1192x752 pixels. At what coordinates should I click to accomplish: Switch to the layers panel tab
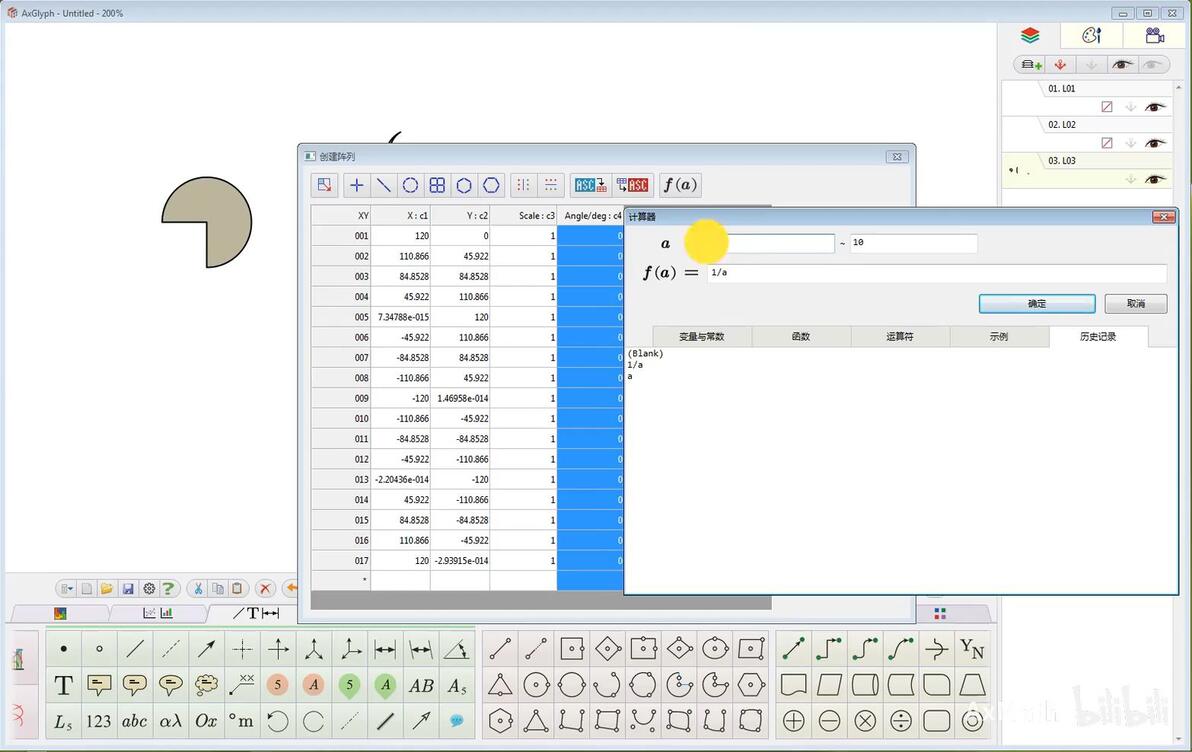(1030, 36)
